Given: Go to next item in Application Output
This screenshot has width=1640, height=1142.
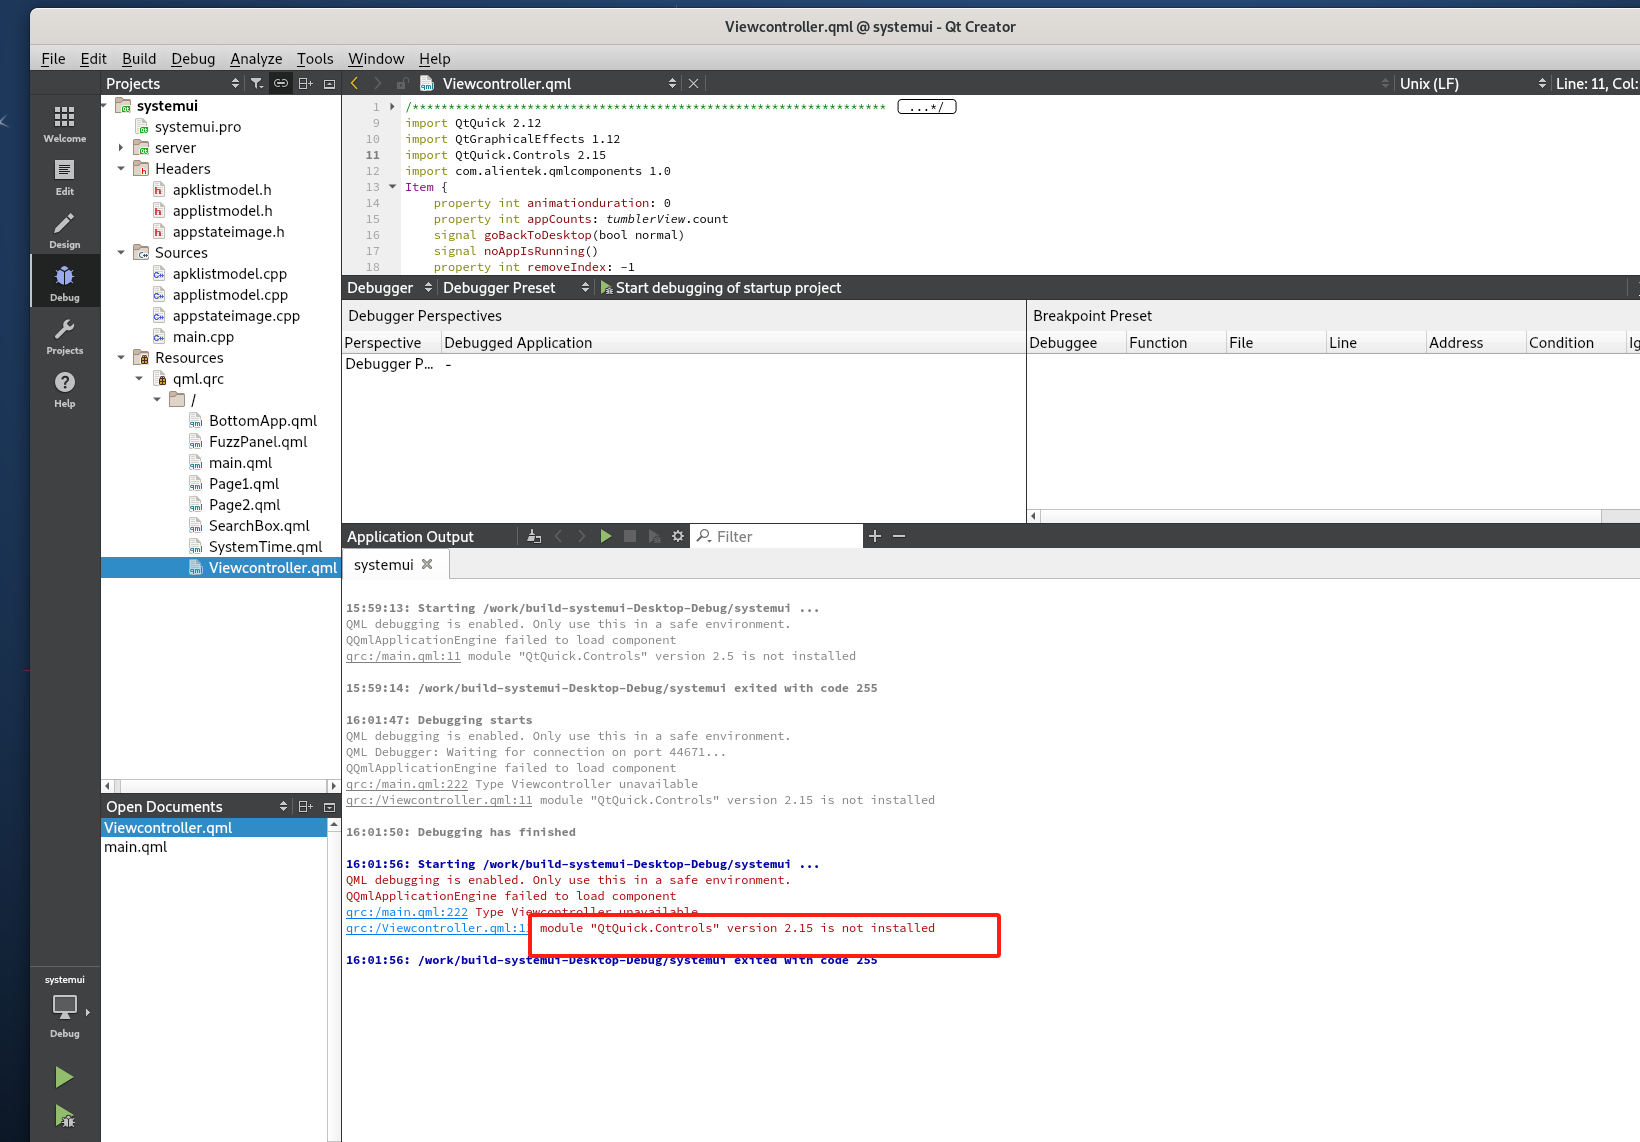Looking at the screenshot, I should tap(582, 536).
